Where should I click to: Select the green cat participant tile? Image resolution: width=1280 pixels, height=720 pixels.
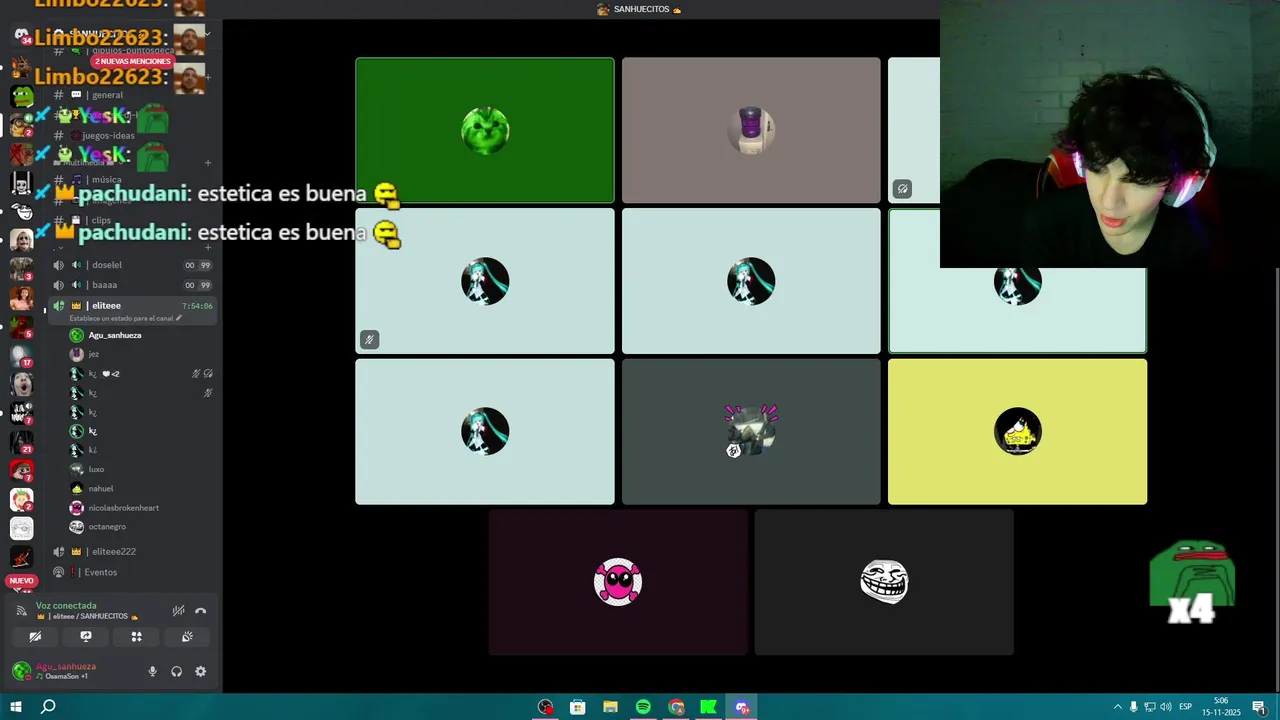point(485,130)
